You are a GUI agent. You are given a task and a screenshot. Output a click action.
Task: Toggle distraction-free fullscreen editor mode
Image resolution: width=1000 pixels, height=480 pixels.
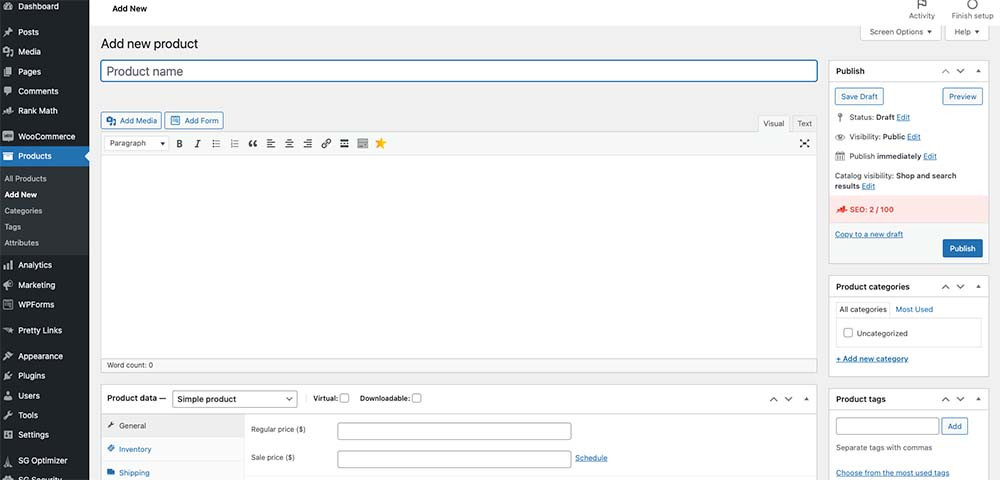[x=804, y=144]
